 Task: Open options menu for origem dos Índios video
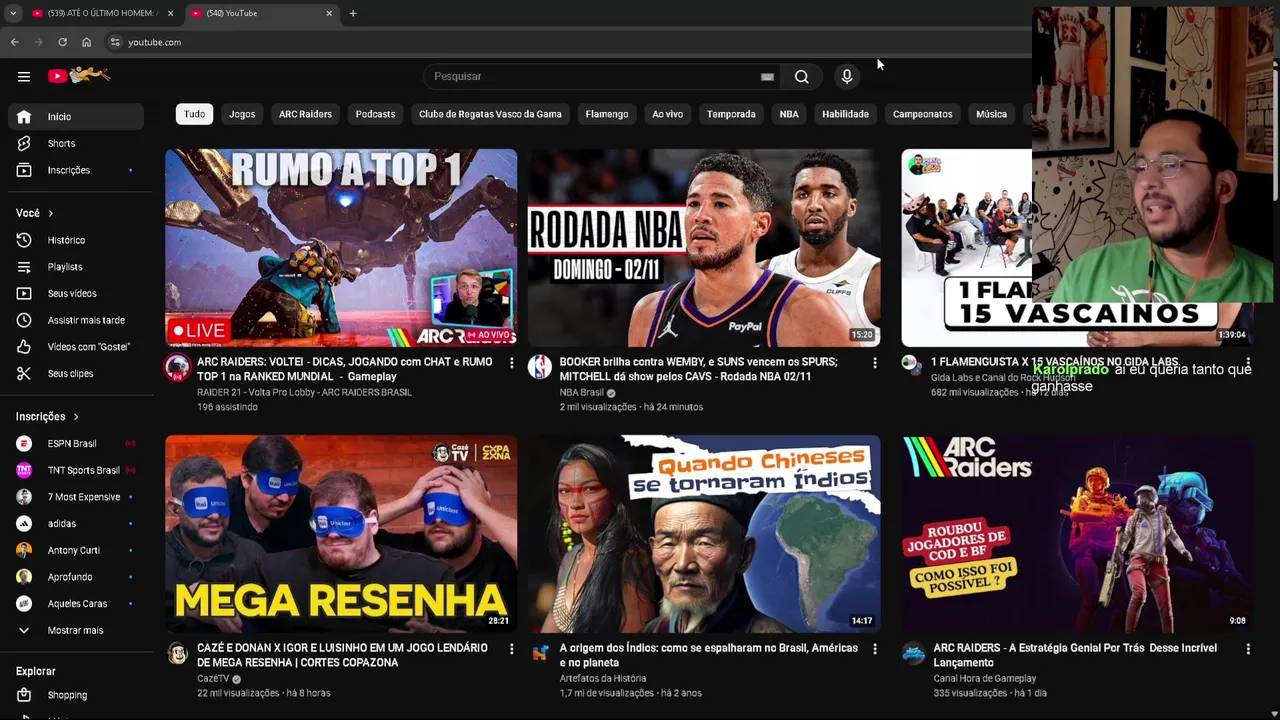click(x=874, y=649)
